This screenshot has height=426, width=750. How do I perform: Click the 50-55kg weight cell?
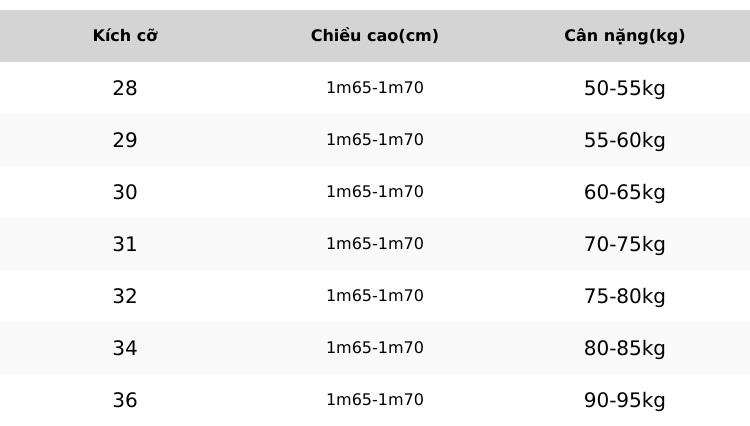point(625,88)
